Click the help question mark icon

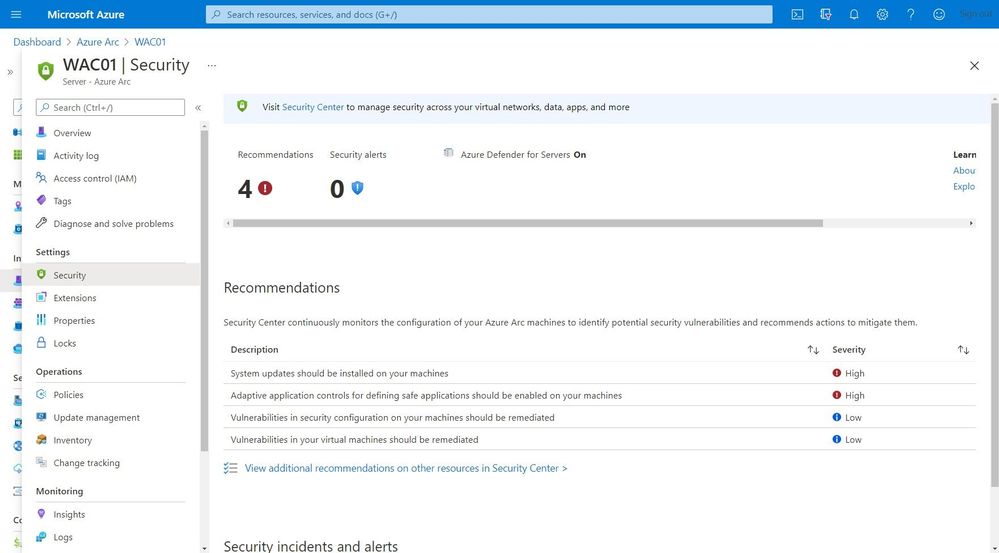click(910, 14)
